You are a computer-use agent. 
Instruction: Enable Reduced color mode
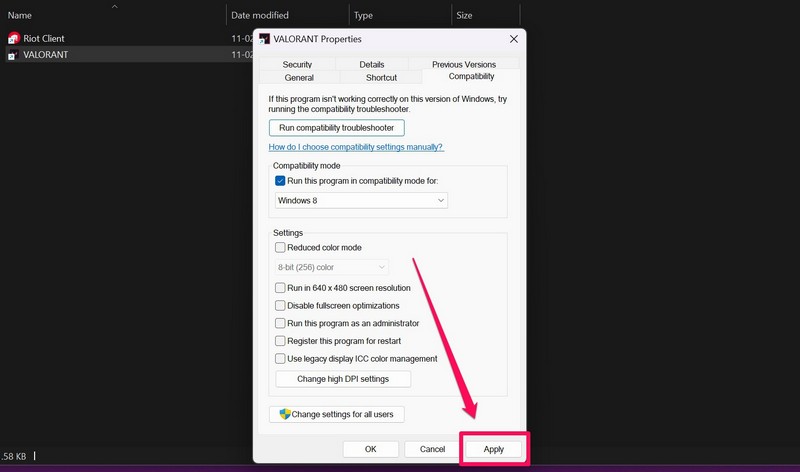pyautogui.click(x=280, y=247)
